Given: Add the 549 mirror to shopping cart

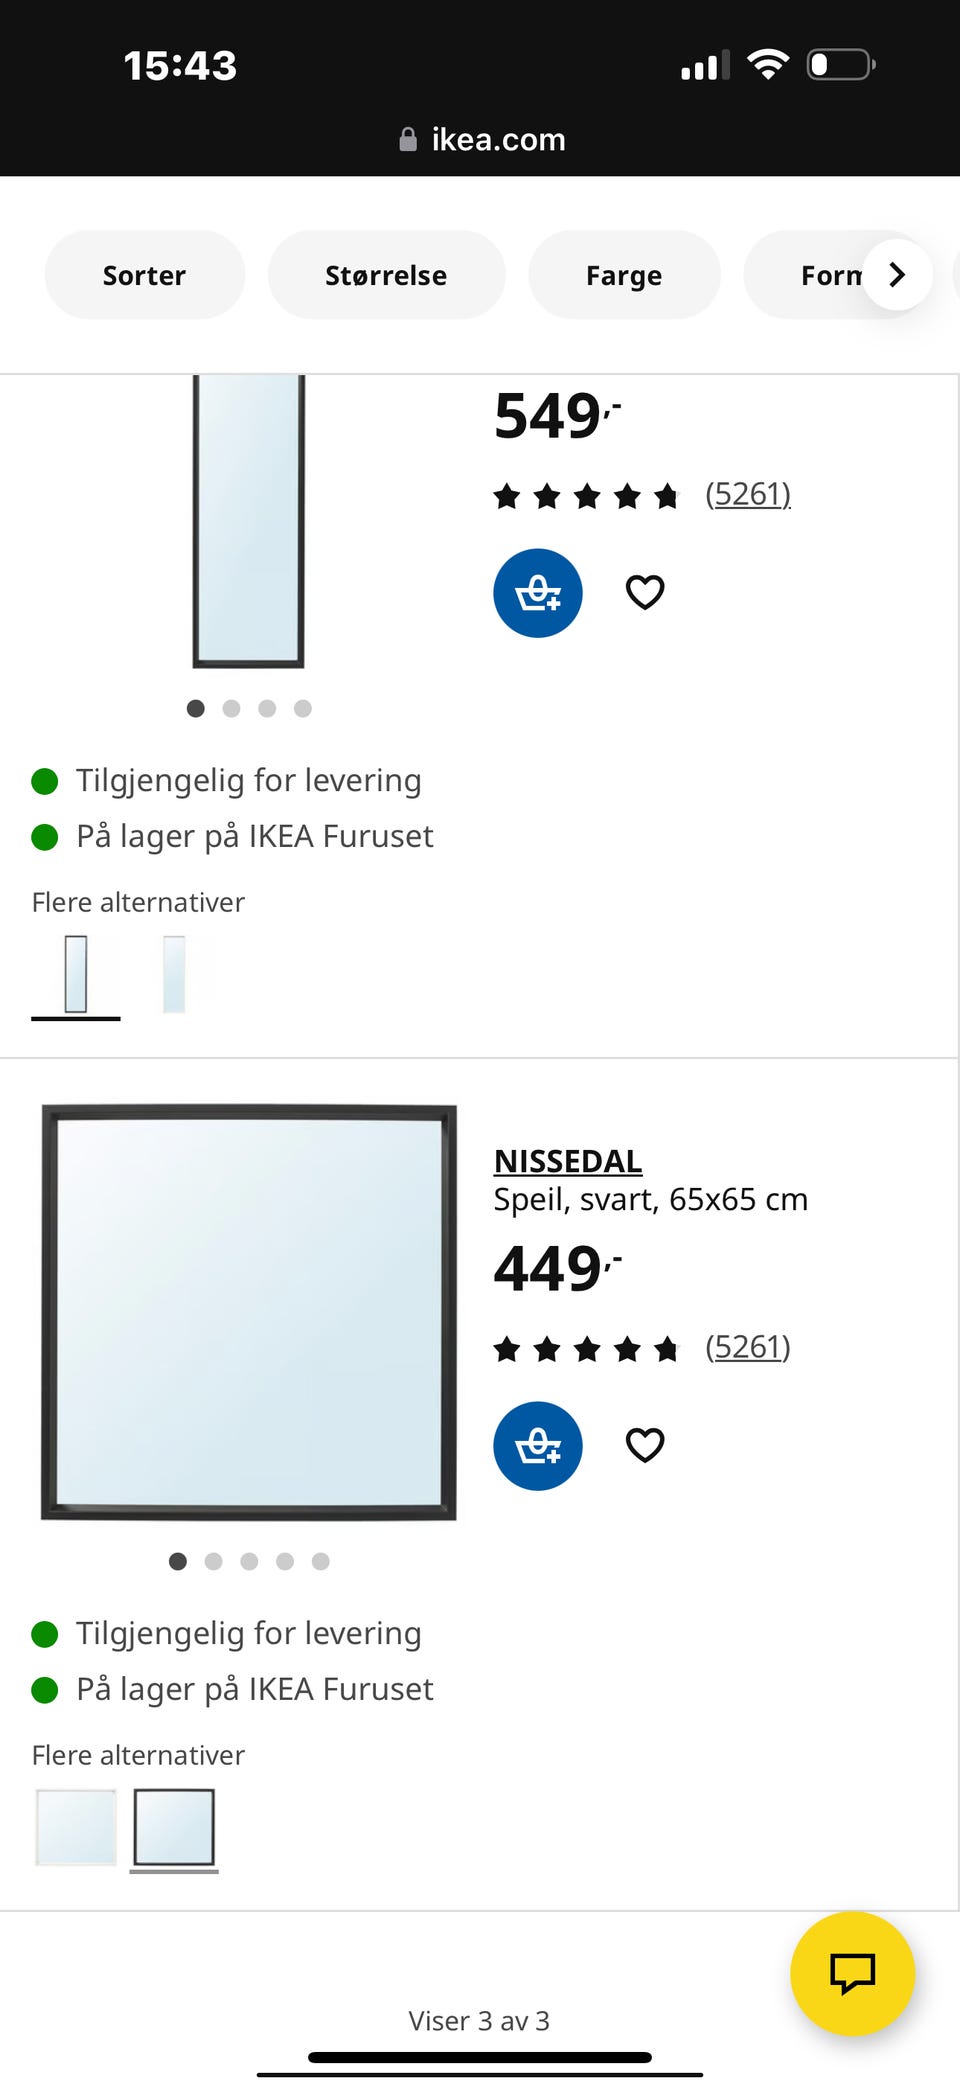Looking at the screenshot, I should pyautogui.click(x=537, y=593).
